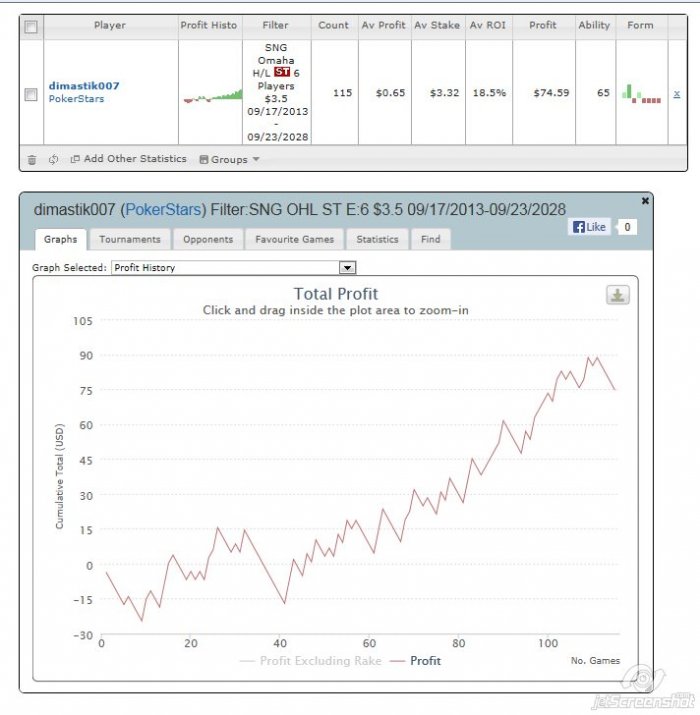
Task: Open dimastik007 player link
Action: click(84, 86)
